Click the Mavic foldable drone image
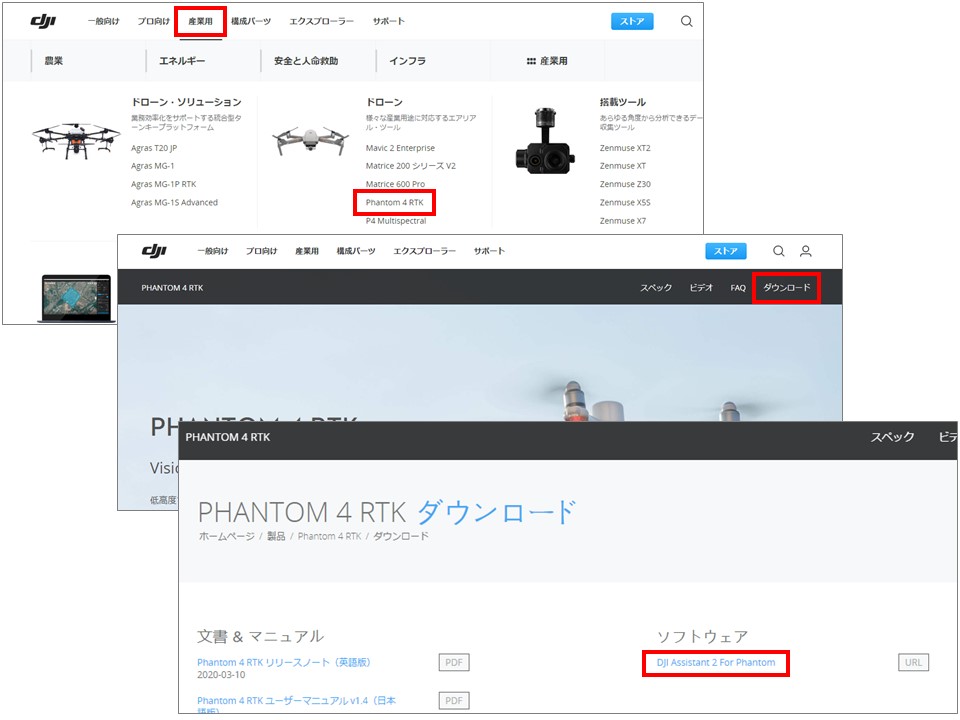The width and height of the screenshot is (960, 720). coord(310,141)
